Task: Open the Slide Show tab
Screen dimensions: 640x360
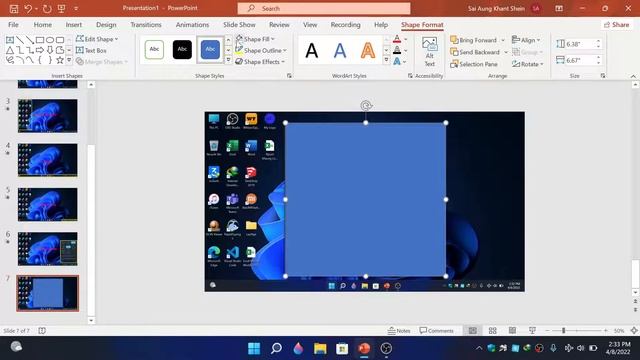Action: (239, 25)
